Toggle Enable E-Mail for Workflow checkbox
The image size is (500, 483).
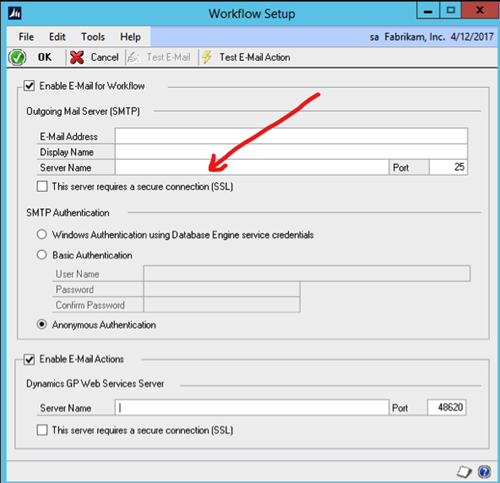[29, 86]
